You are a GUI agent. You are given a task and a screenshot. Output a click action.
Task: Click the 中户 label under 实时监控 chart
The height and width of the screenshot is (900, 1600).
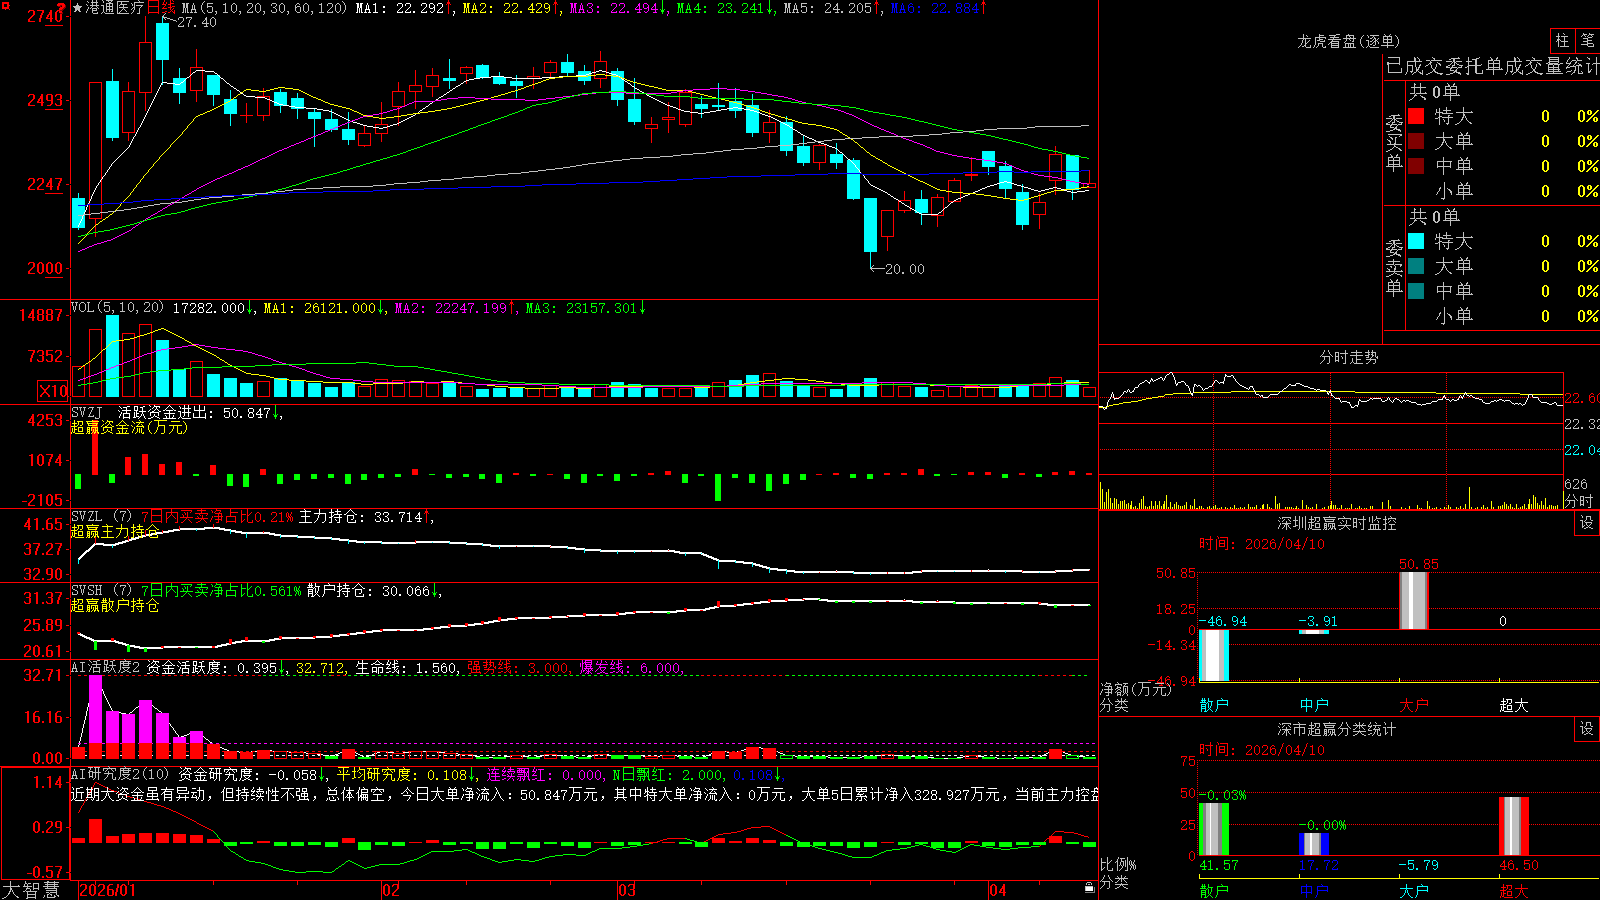[x=1314, y=705]
